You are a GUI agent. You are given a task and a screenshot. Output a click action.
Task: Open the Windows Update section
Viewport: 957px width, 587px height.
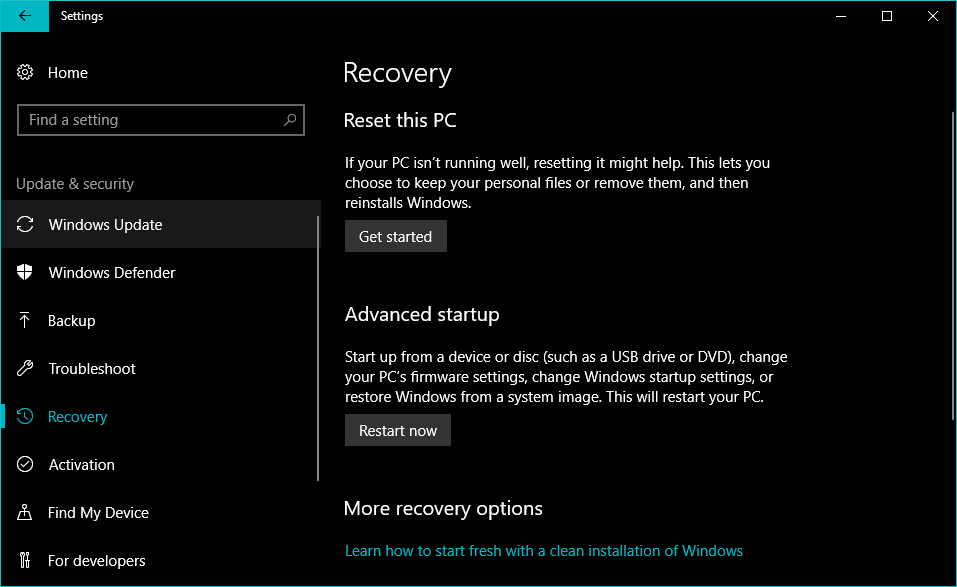tap(105, 225)
